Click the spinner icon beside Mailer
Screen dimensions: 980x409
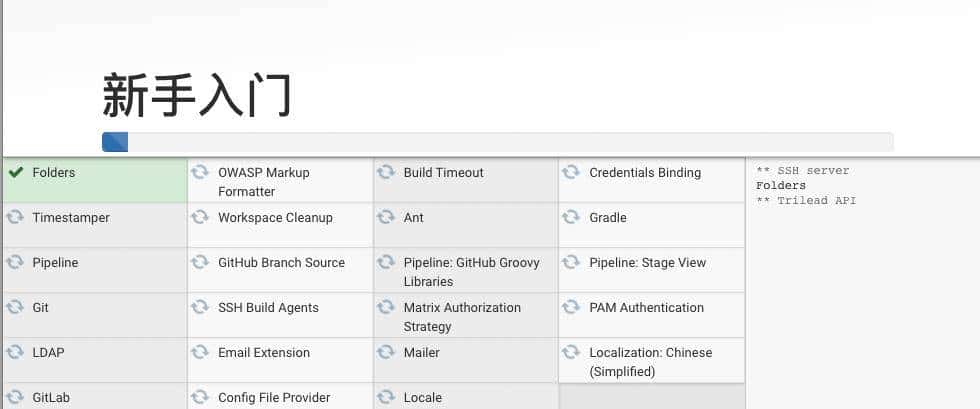pos(386,352)
